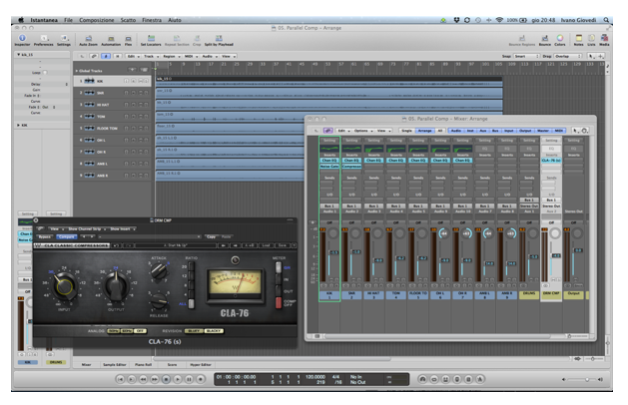Open the Region dropdown in arrange toolbar
This screenshot has height=405, width=628.
171,56
